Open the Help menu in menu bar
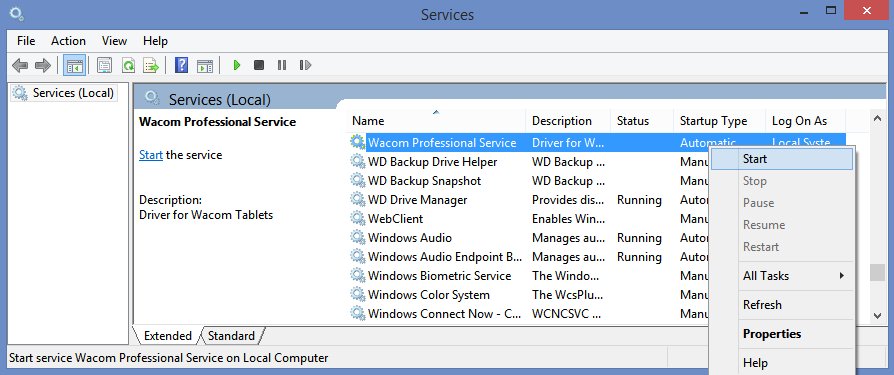This screenshot has height=375, width=894. pyautogui.click(x=155, y=41)
